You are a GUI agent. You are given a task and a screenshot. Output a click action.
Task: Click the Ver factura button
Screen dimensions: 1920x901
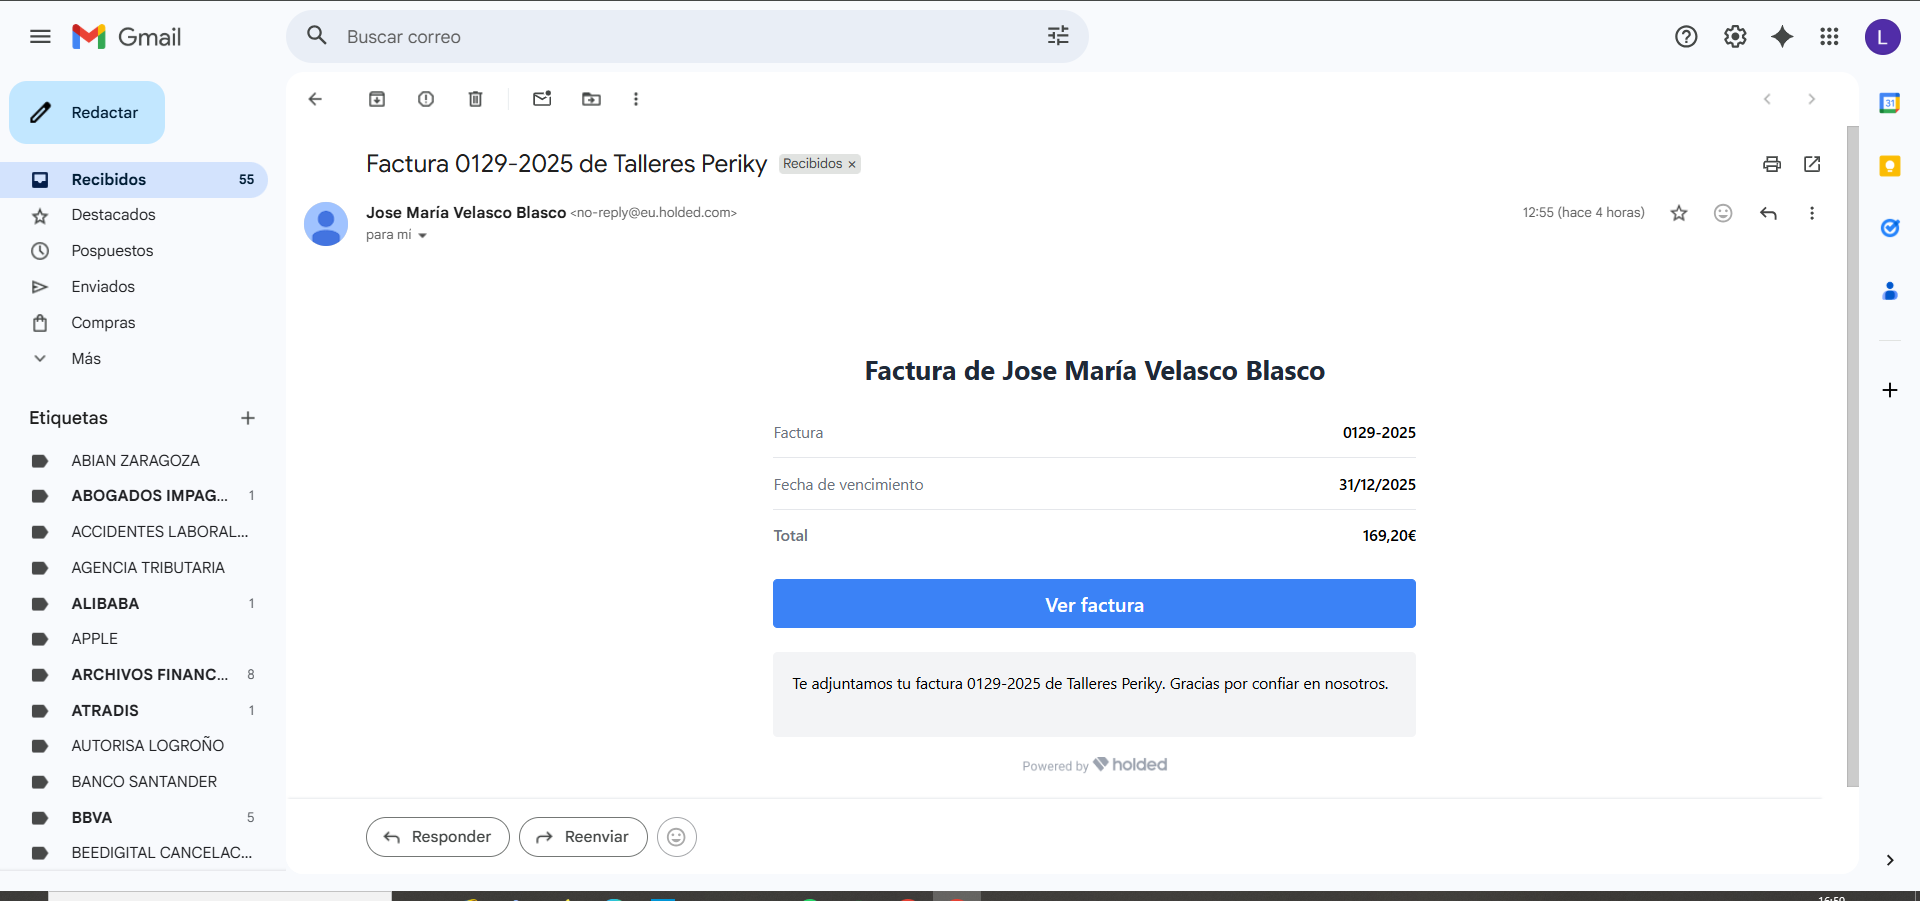1093,604
